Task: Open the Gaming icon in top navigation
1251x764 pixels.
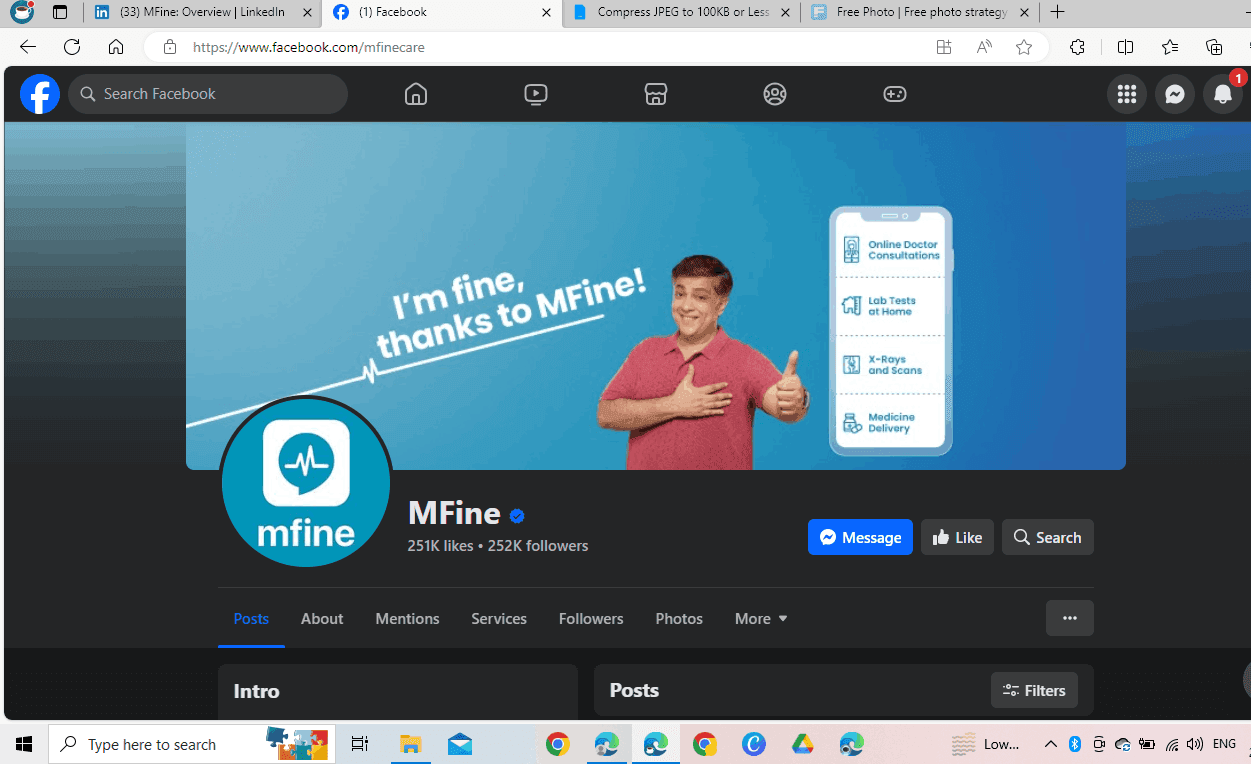Action: coord(894,94)
